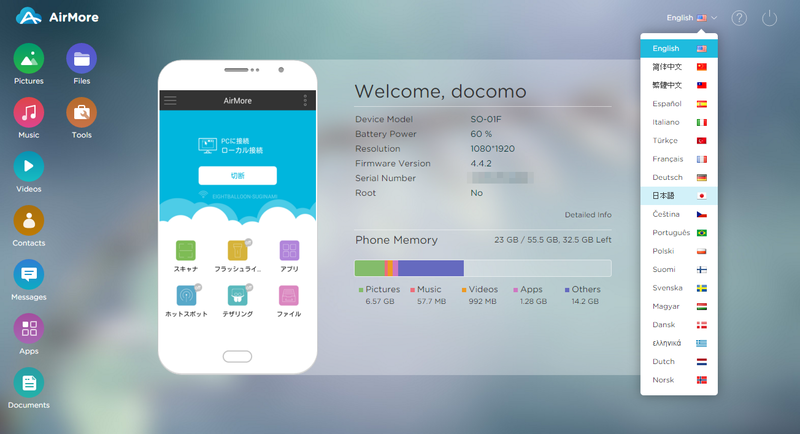800x434 pixels.
Task: Click the Apps 1.28 GB legend entry
Action: tap(530, 295)
